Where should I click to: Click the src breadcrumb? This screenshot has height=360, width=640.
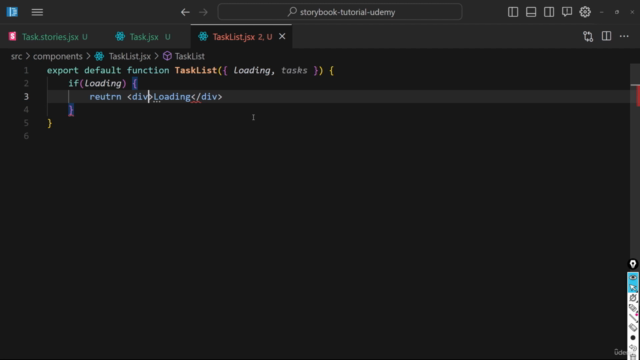click(x=16, y=56)
